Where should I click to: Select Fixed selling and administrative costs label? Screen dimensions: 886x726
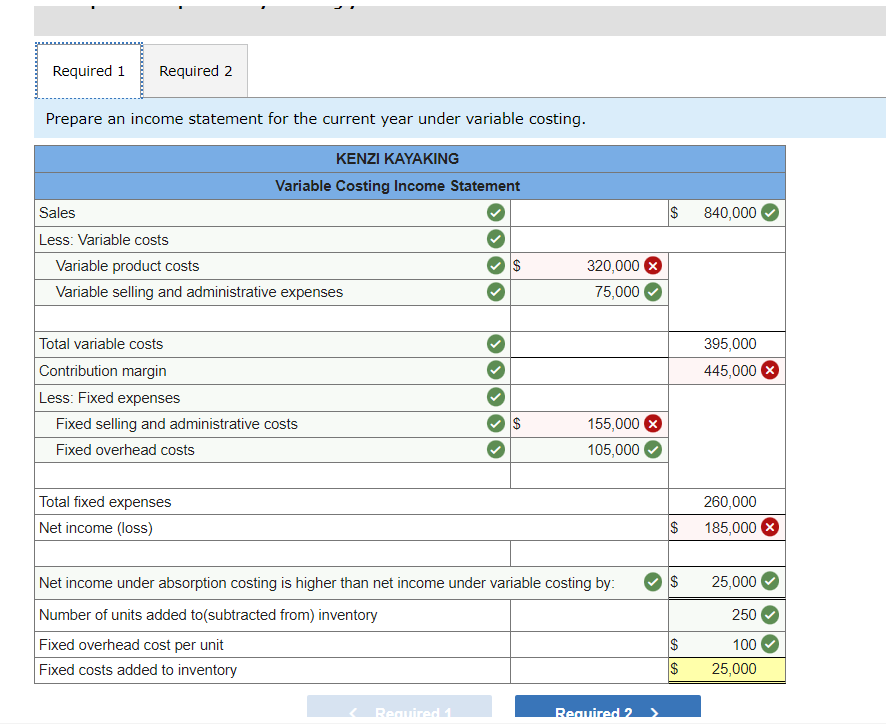tap(176, 424)
